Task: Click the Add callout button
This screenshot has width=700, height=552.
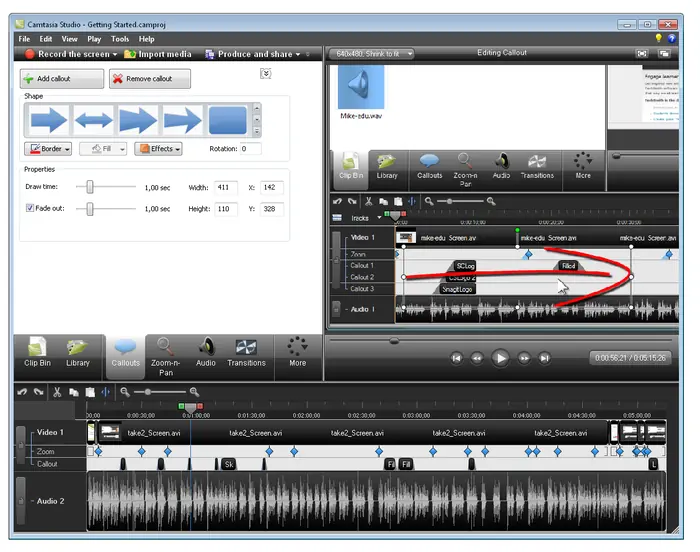Action: point(62,79)
